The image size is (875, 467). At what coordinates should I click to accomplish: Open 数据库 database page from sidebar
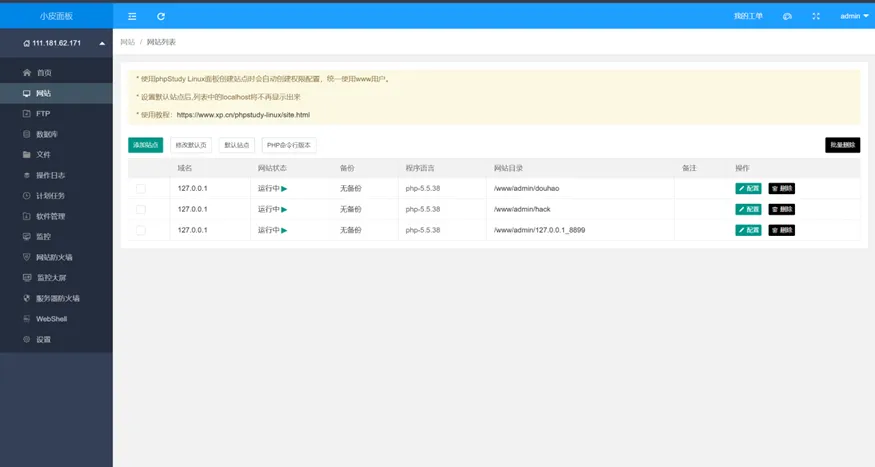point(46,134)
